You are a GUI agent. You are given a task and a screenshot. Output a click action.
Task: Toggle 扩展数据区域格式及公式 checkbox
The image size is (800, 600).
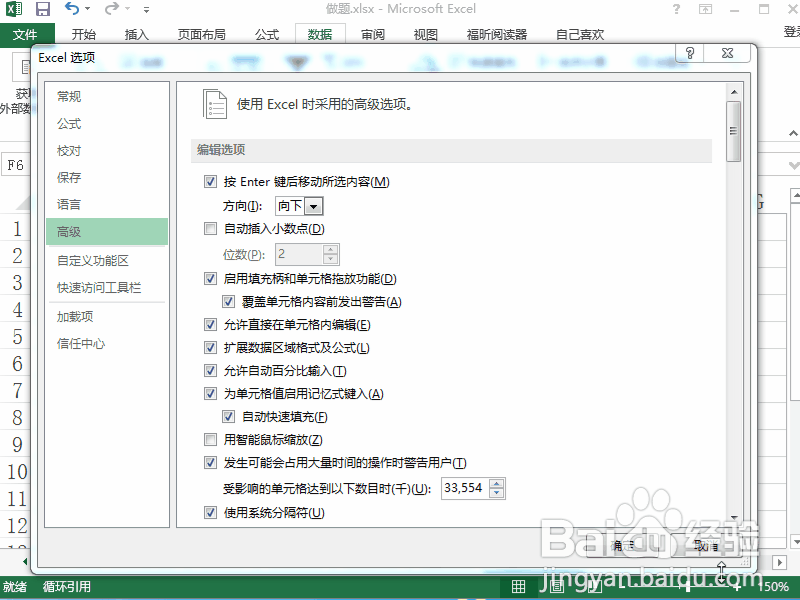[210, 347]
